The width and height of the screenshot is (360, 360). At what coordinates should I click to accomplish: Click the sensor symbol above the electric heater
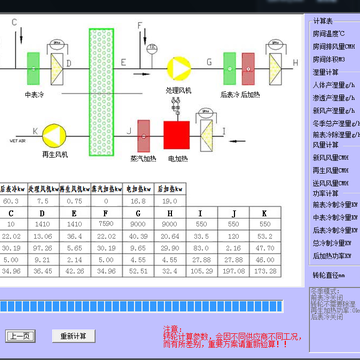176,107
